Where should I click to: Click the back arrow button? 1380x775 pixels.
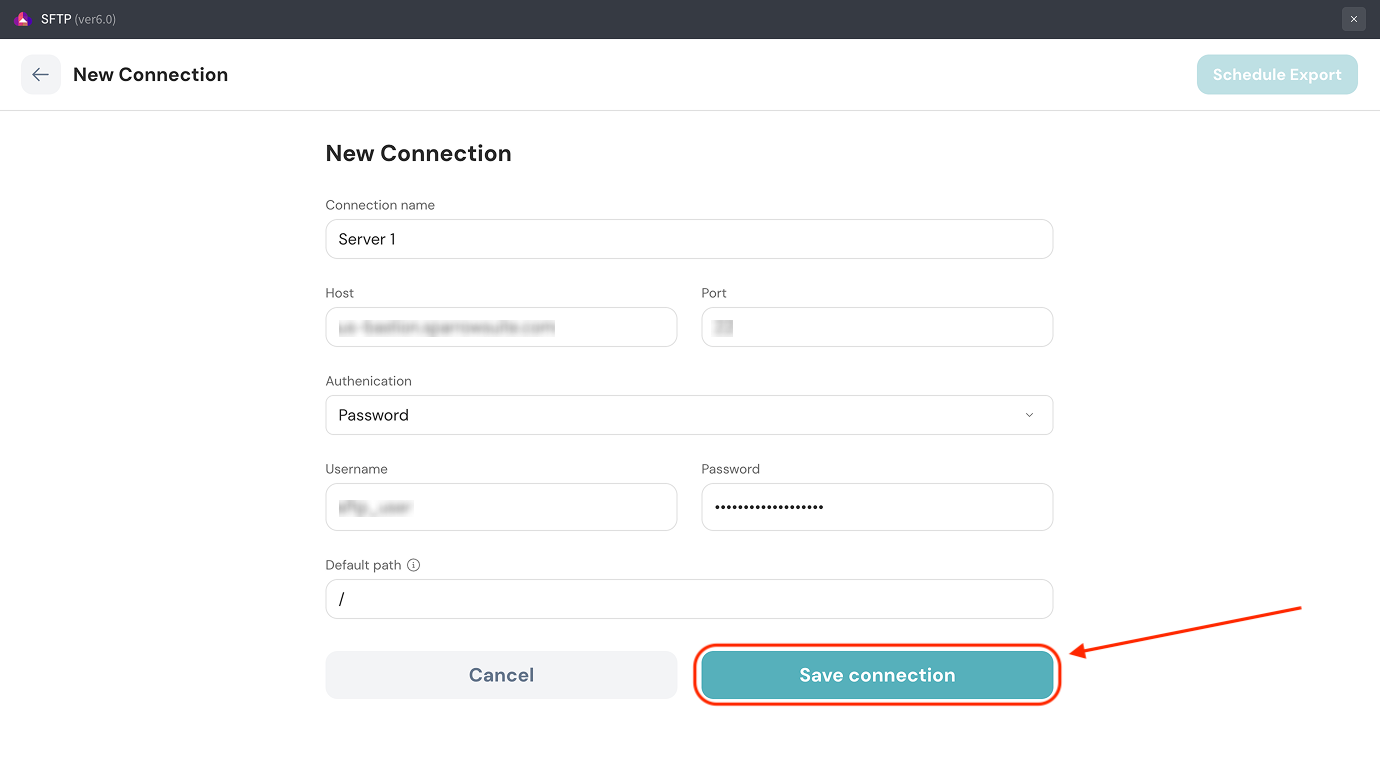(x=41, y=75)
